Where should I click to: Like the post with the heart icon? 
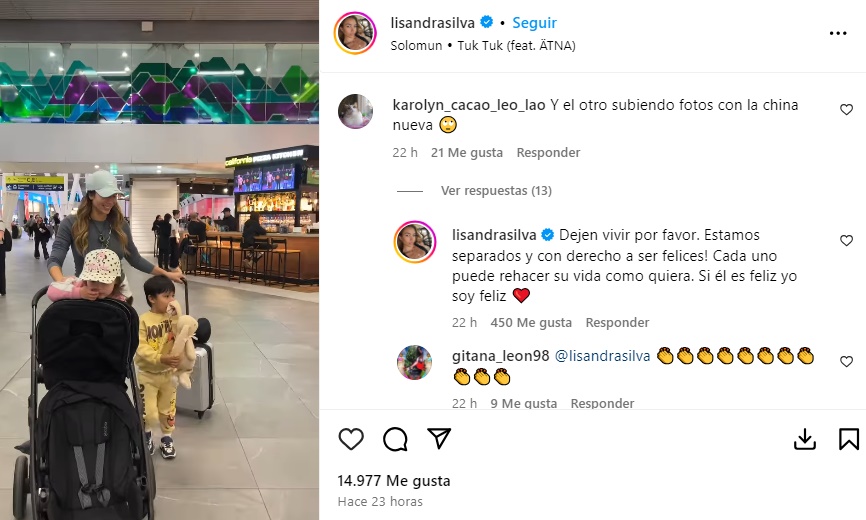351,439
